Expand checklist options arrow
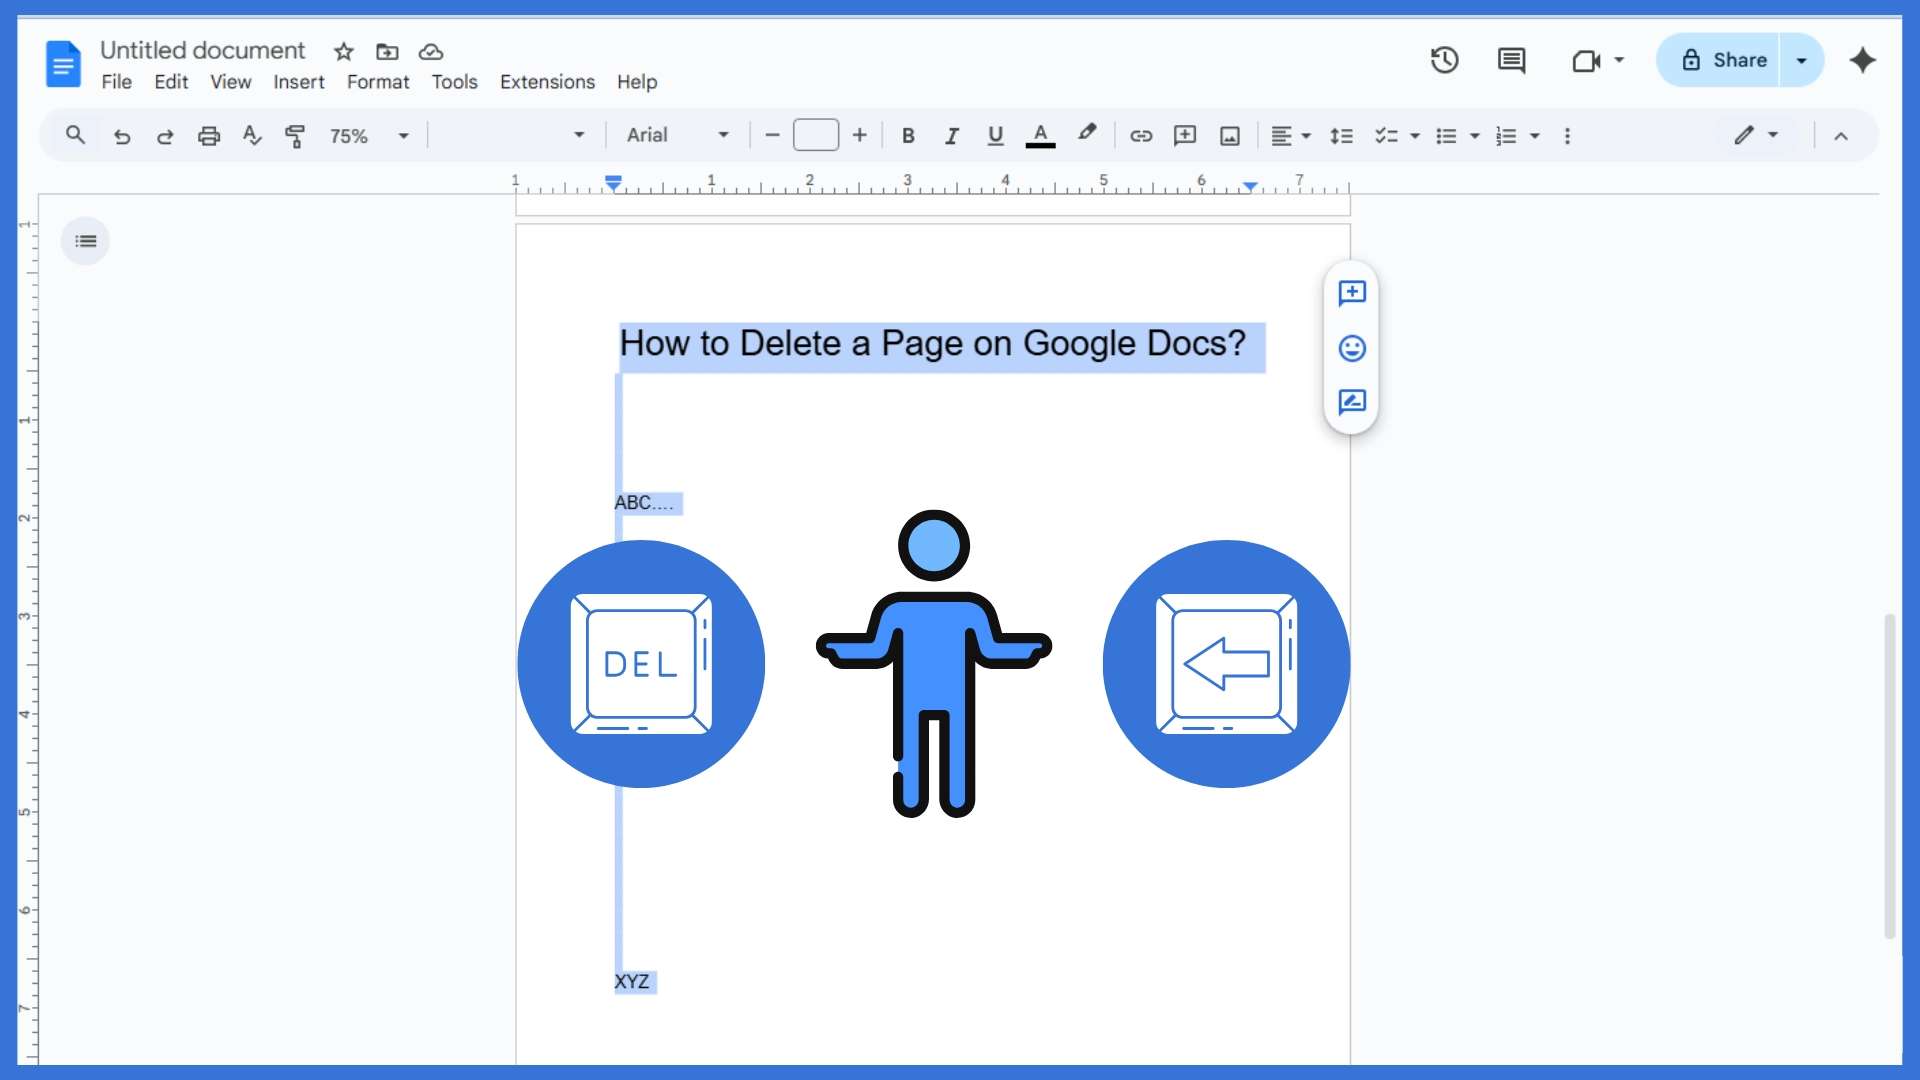Image resolution: width=1920 pixels, height=1080 pixels. click(x=1415, y=136)
